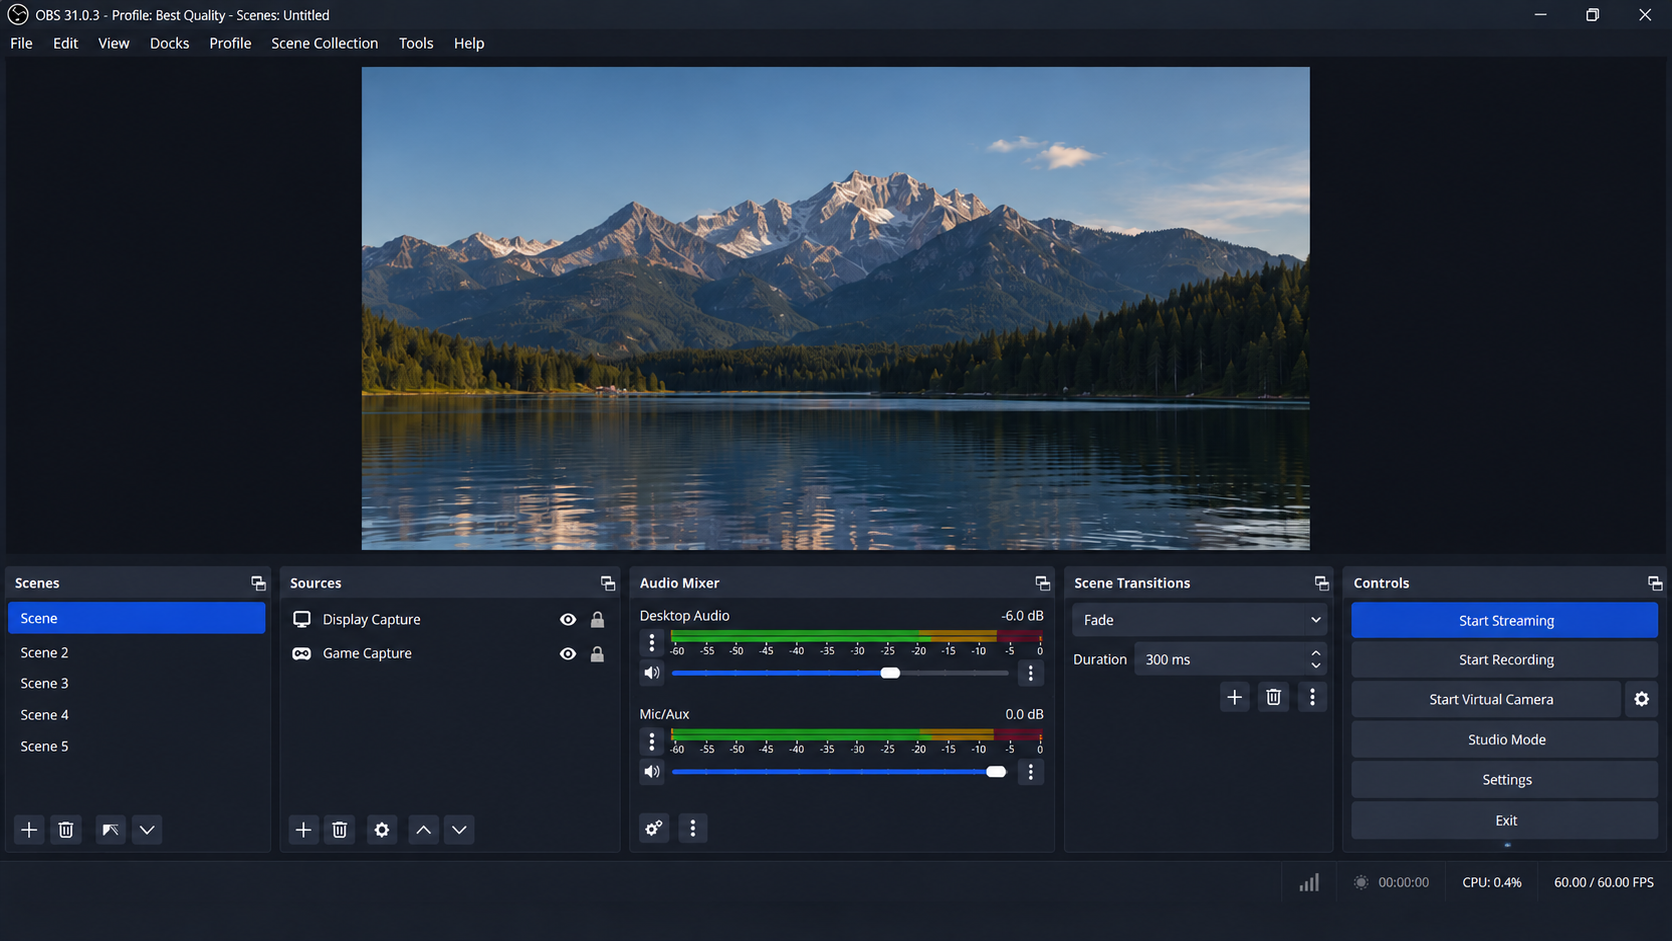Adjust Desktop Audio volume slider
The width and height of the screenshot is (1672, 941).
point(840,673)
